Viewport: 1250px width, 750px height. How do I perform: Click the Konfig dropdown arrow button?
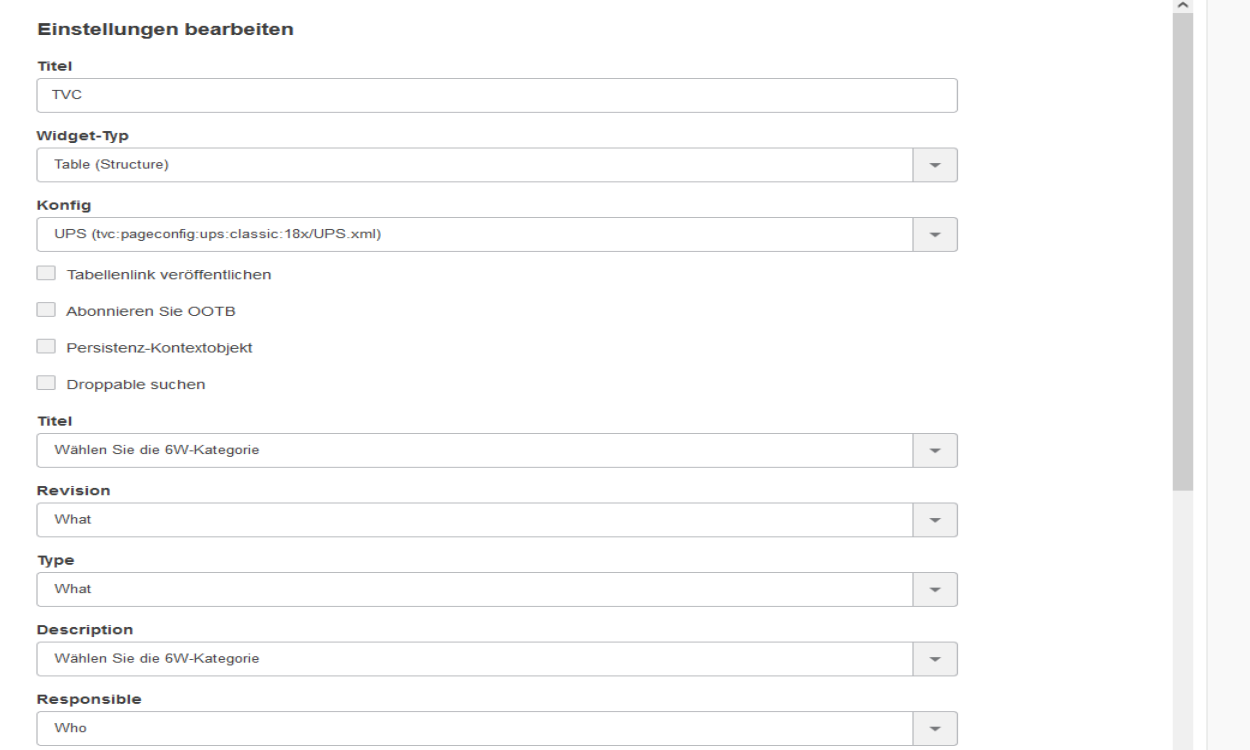[x=936, y=235]
